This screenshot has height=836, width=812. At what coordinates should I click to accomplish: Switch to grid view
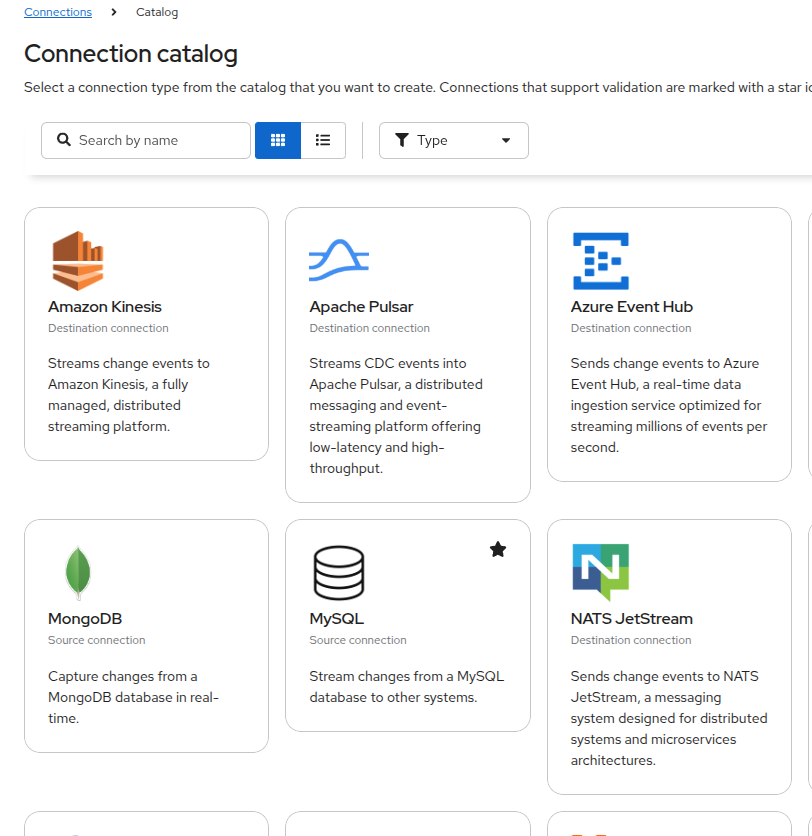click(278, 140)
